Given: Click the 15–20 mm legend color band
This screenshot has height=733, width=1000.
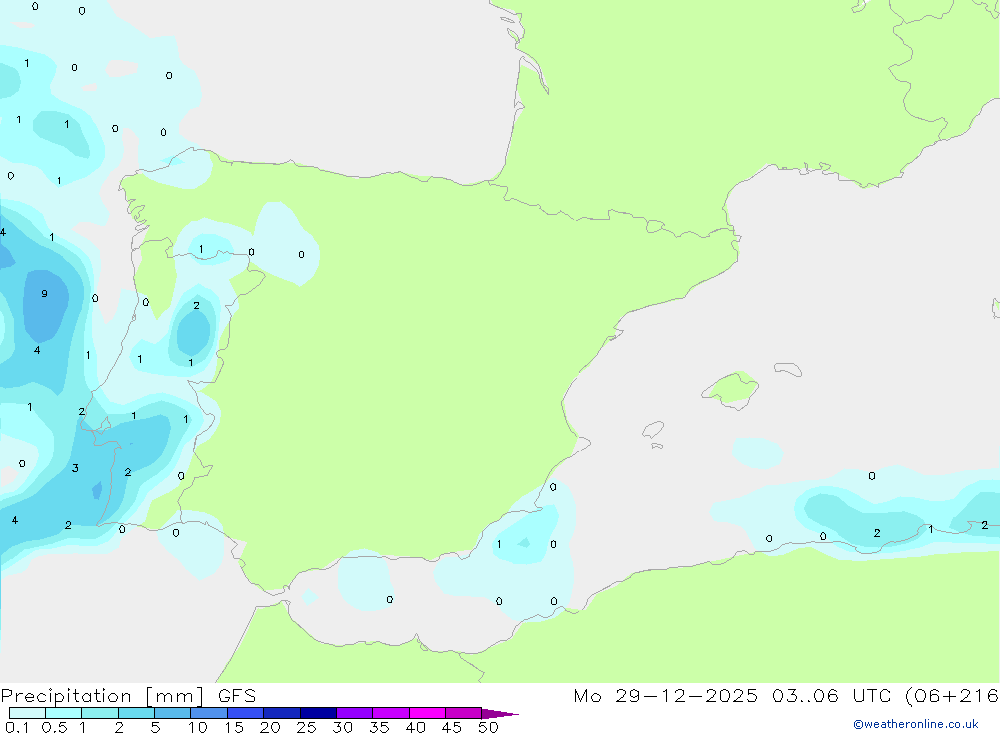Looking at the screenshot, I should 245,713.
